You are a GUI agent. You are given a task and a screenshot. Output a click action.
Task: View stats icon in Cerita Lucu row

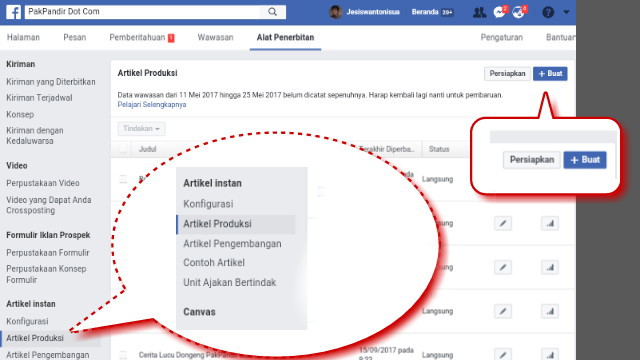pyautogui.click(x=550, y=354)
